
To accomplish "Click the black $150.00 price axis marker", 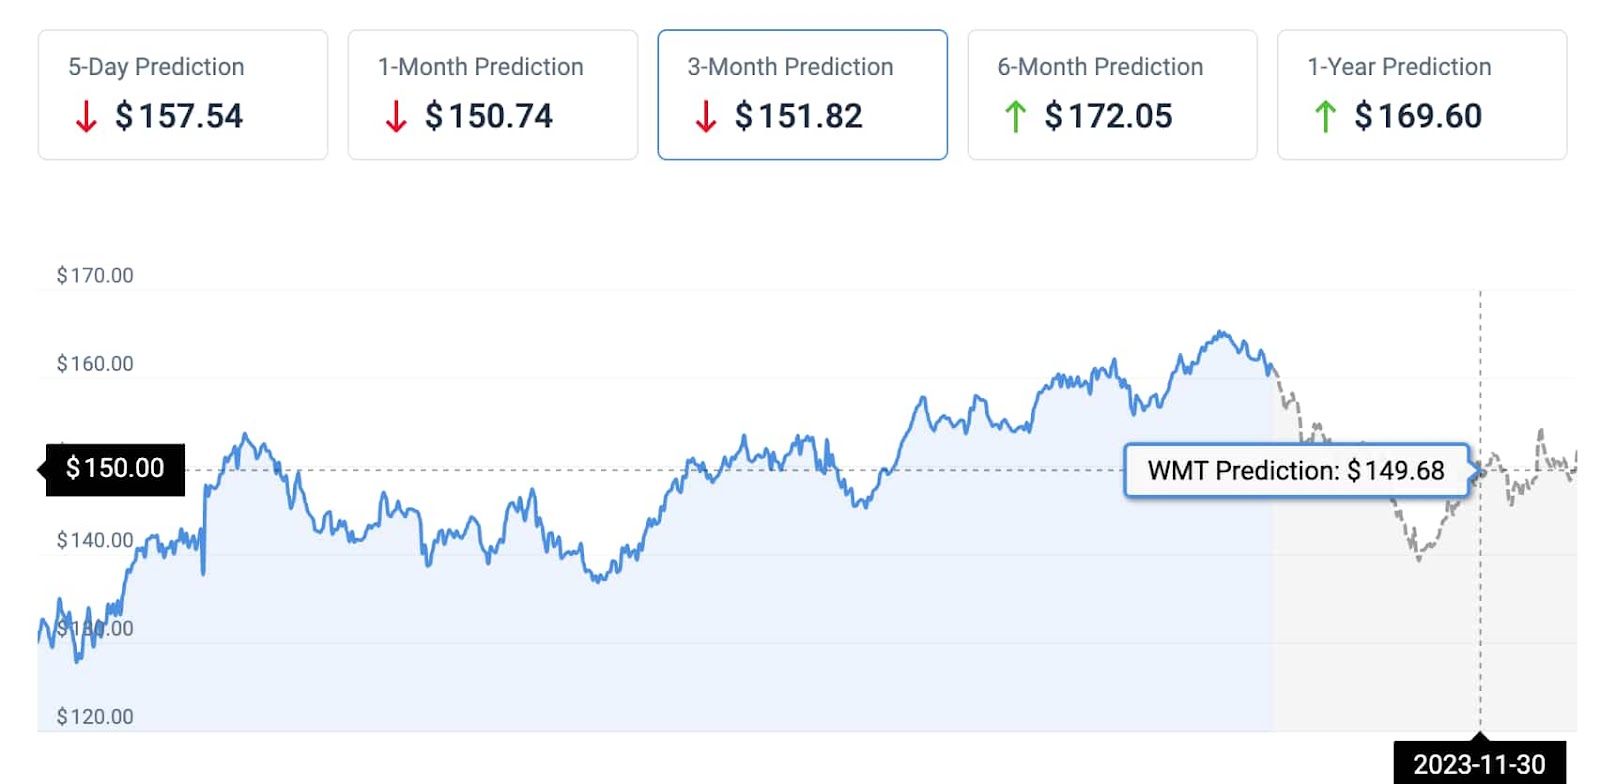I will (115, 468).
